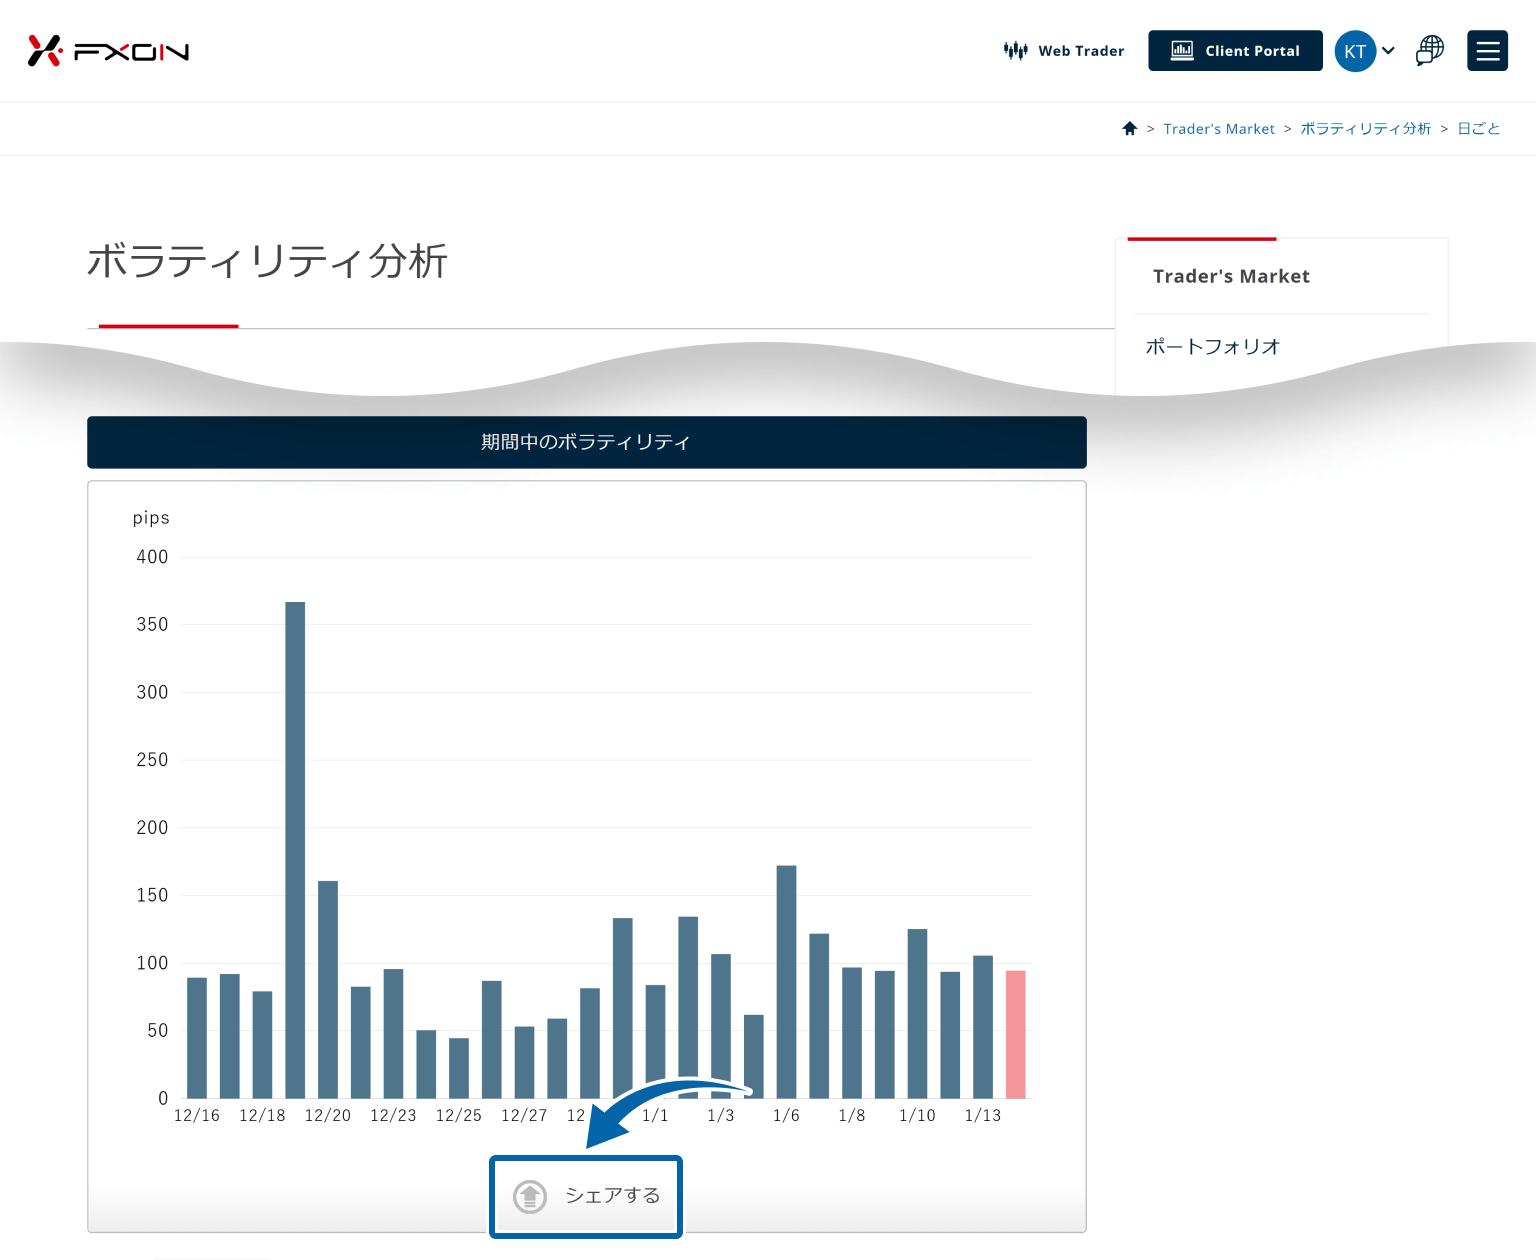Open ポートフォリオ in the sidebar
Screen dimensions: 1536x1260
point(1213,346)
